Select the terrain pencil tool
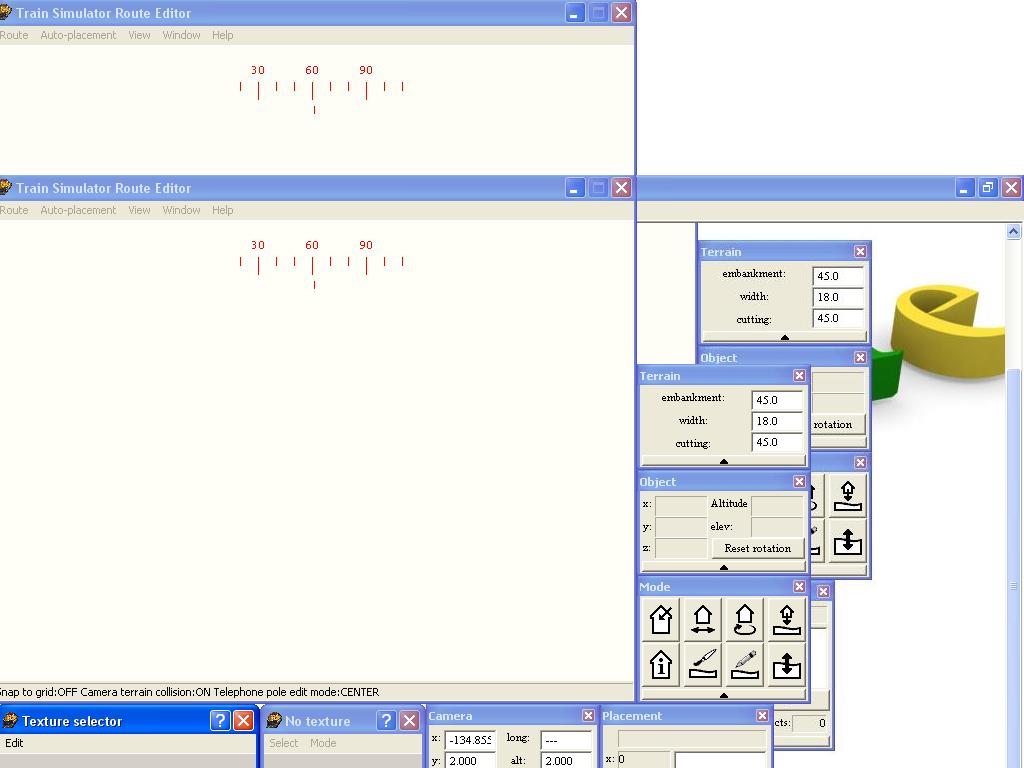Image resolution: width=1024 pixels, height=768 pixels. point(745,665)
